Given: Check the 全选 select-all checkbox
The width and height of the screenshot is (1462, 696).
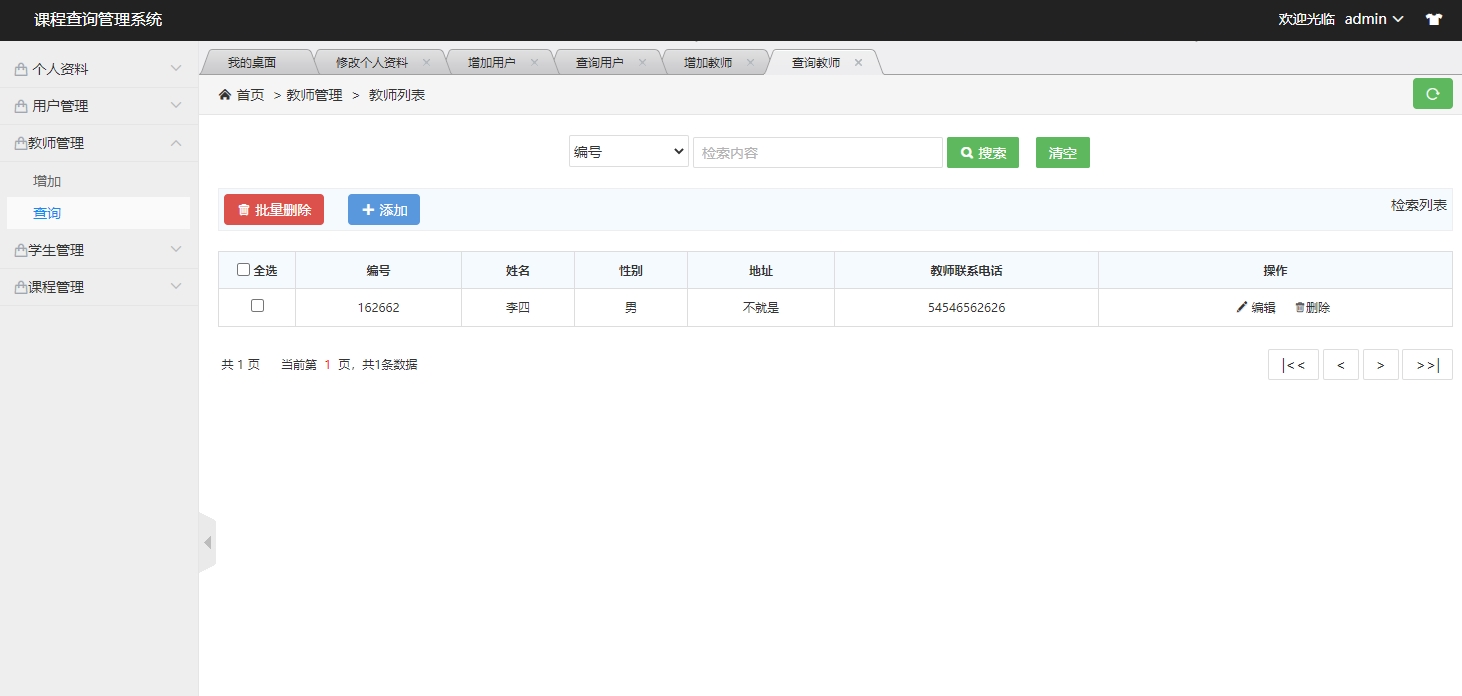Looking at the screenshot, I should coord(243,269).
